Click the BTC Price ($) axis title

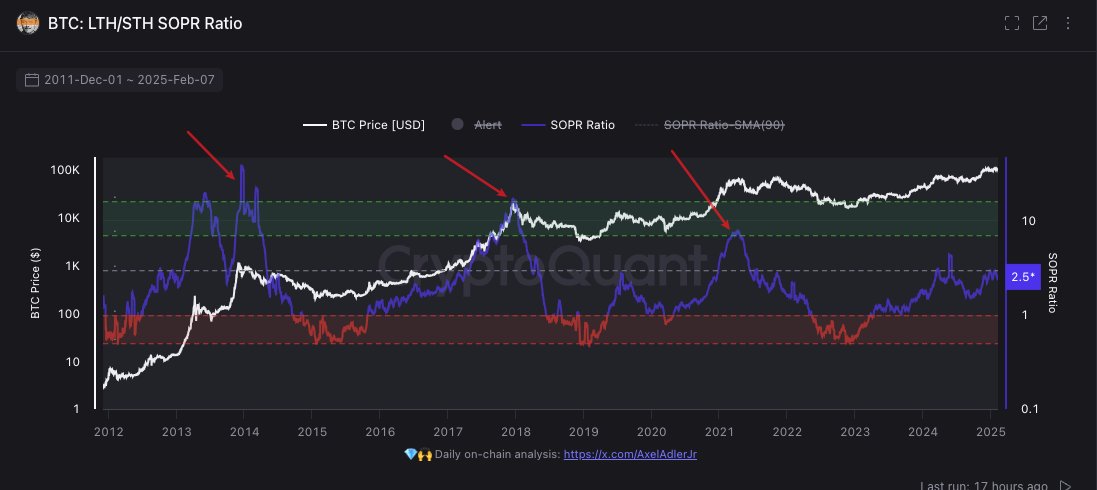(36, 286)
